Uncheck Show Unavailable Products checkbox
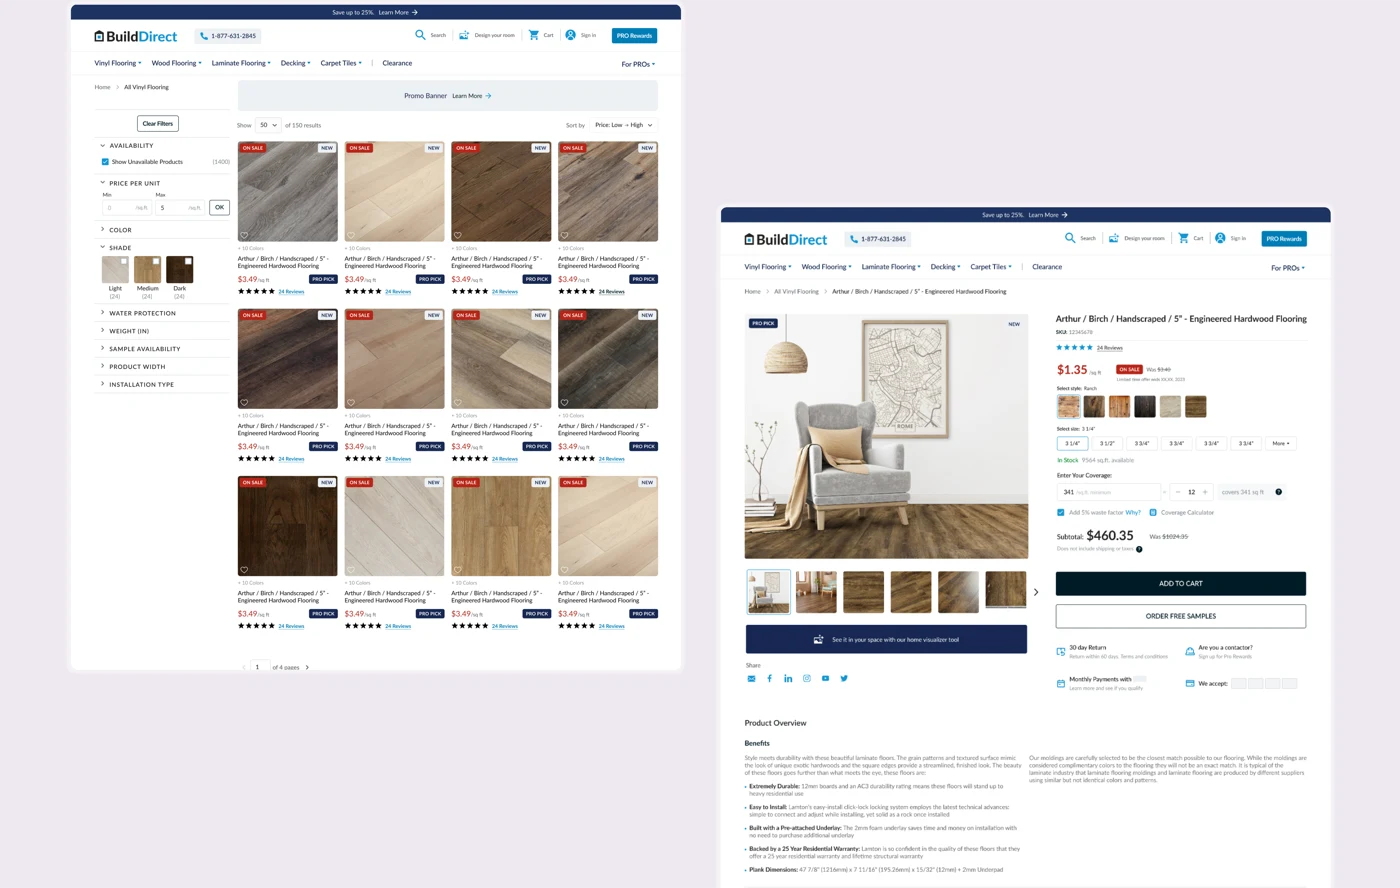The width and height of the screenshot is (1400, 888). coord(105,161)
